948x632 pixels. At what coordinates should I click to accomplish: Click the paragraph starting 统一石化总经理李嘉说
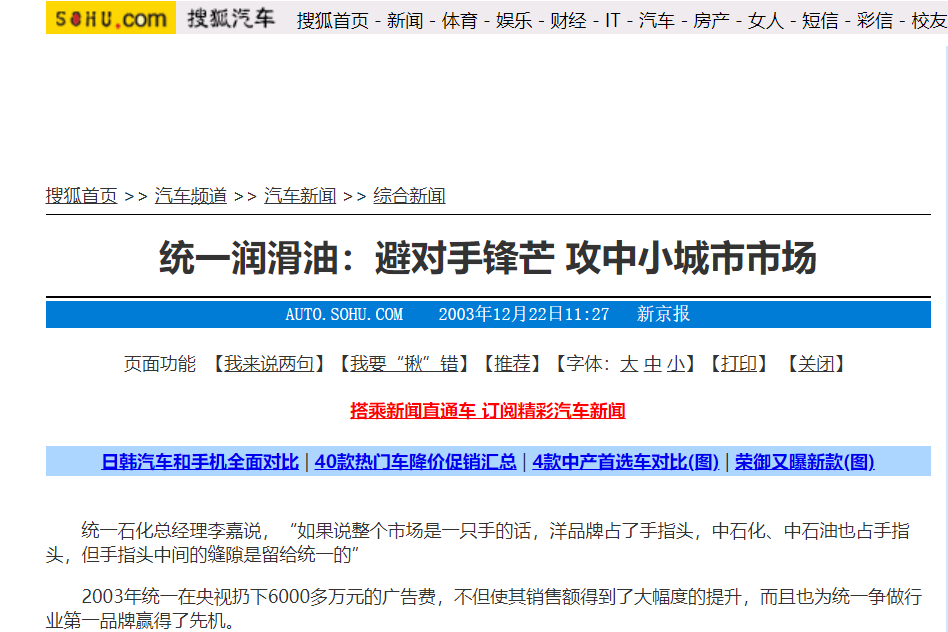(478, 542)
